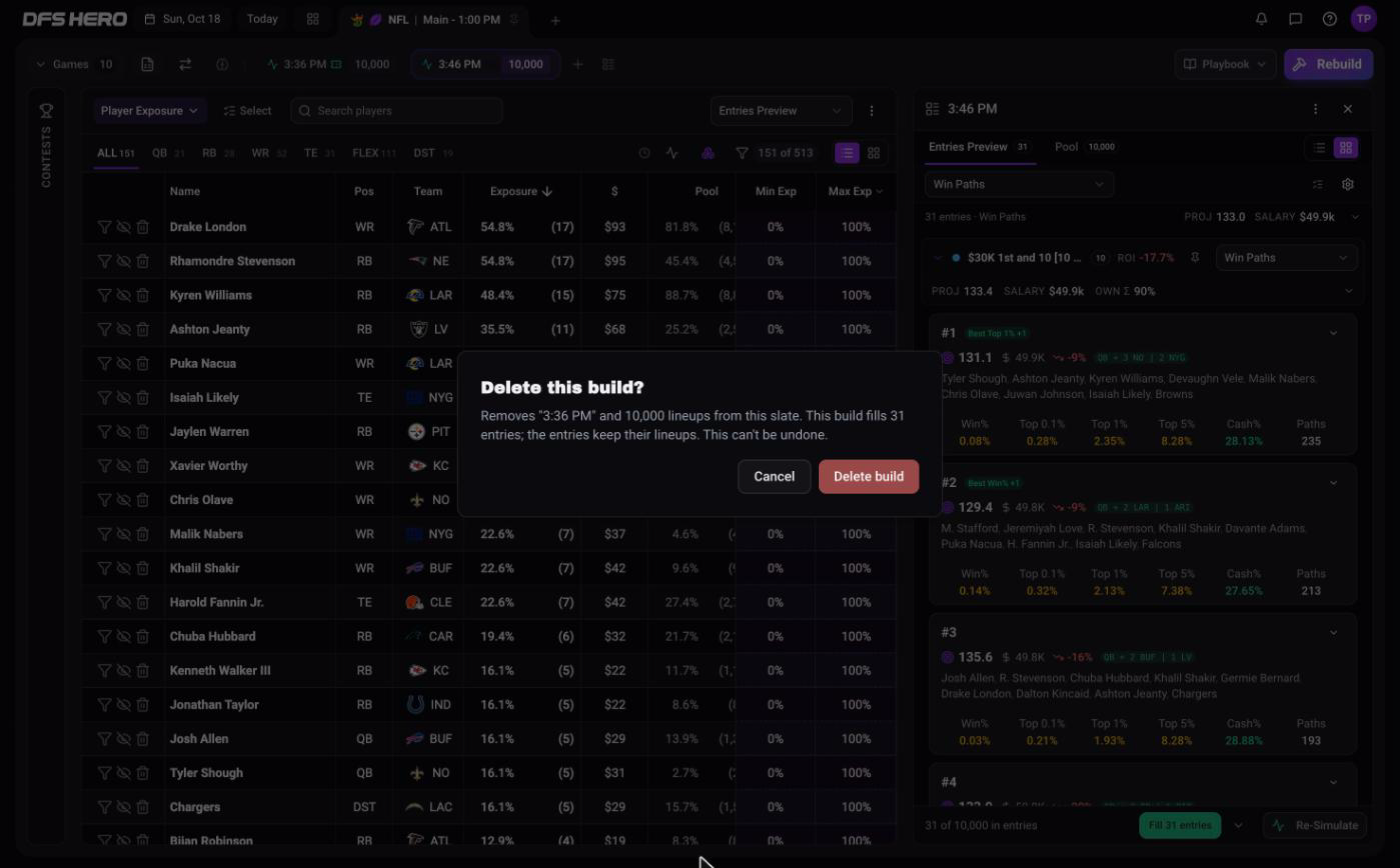Click the Rebuild button
This screenshot has height=868, width=1400.
tap(1328, 64)
